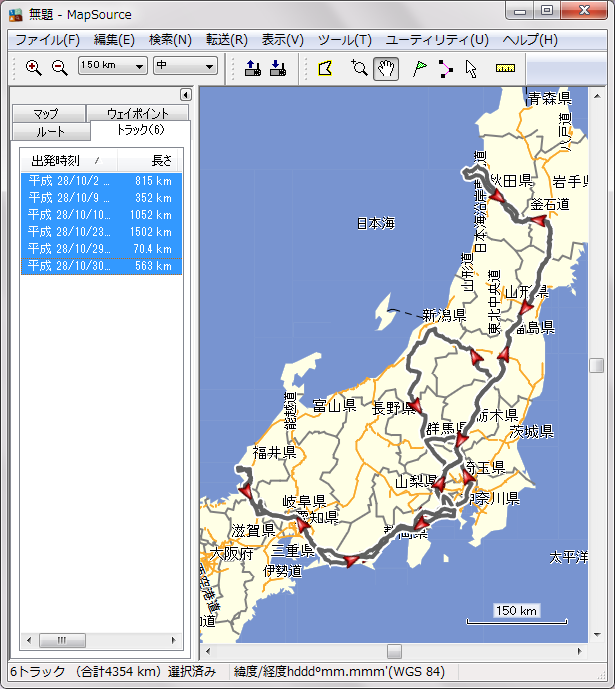The width and height of the screenshot is (615, 689).
Task: Open the 編集(E) menu
Action: click(114, 40)
